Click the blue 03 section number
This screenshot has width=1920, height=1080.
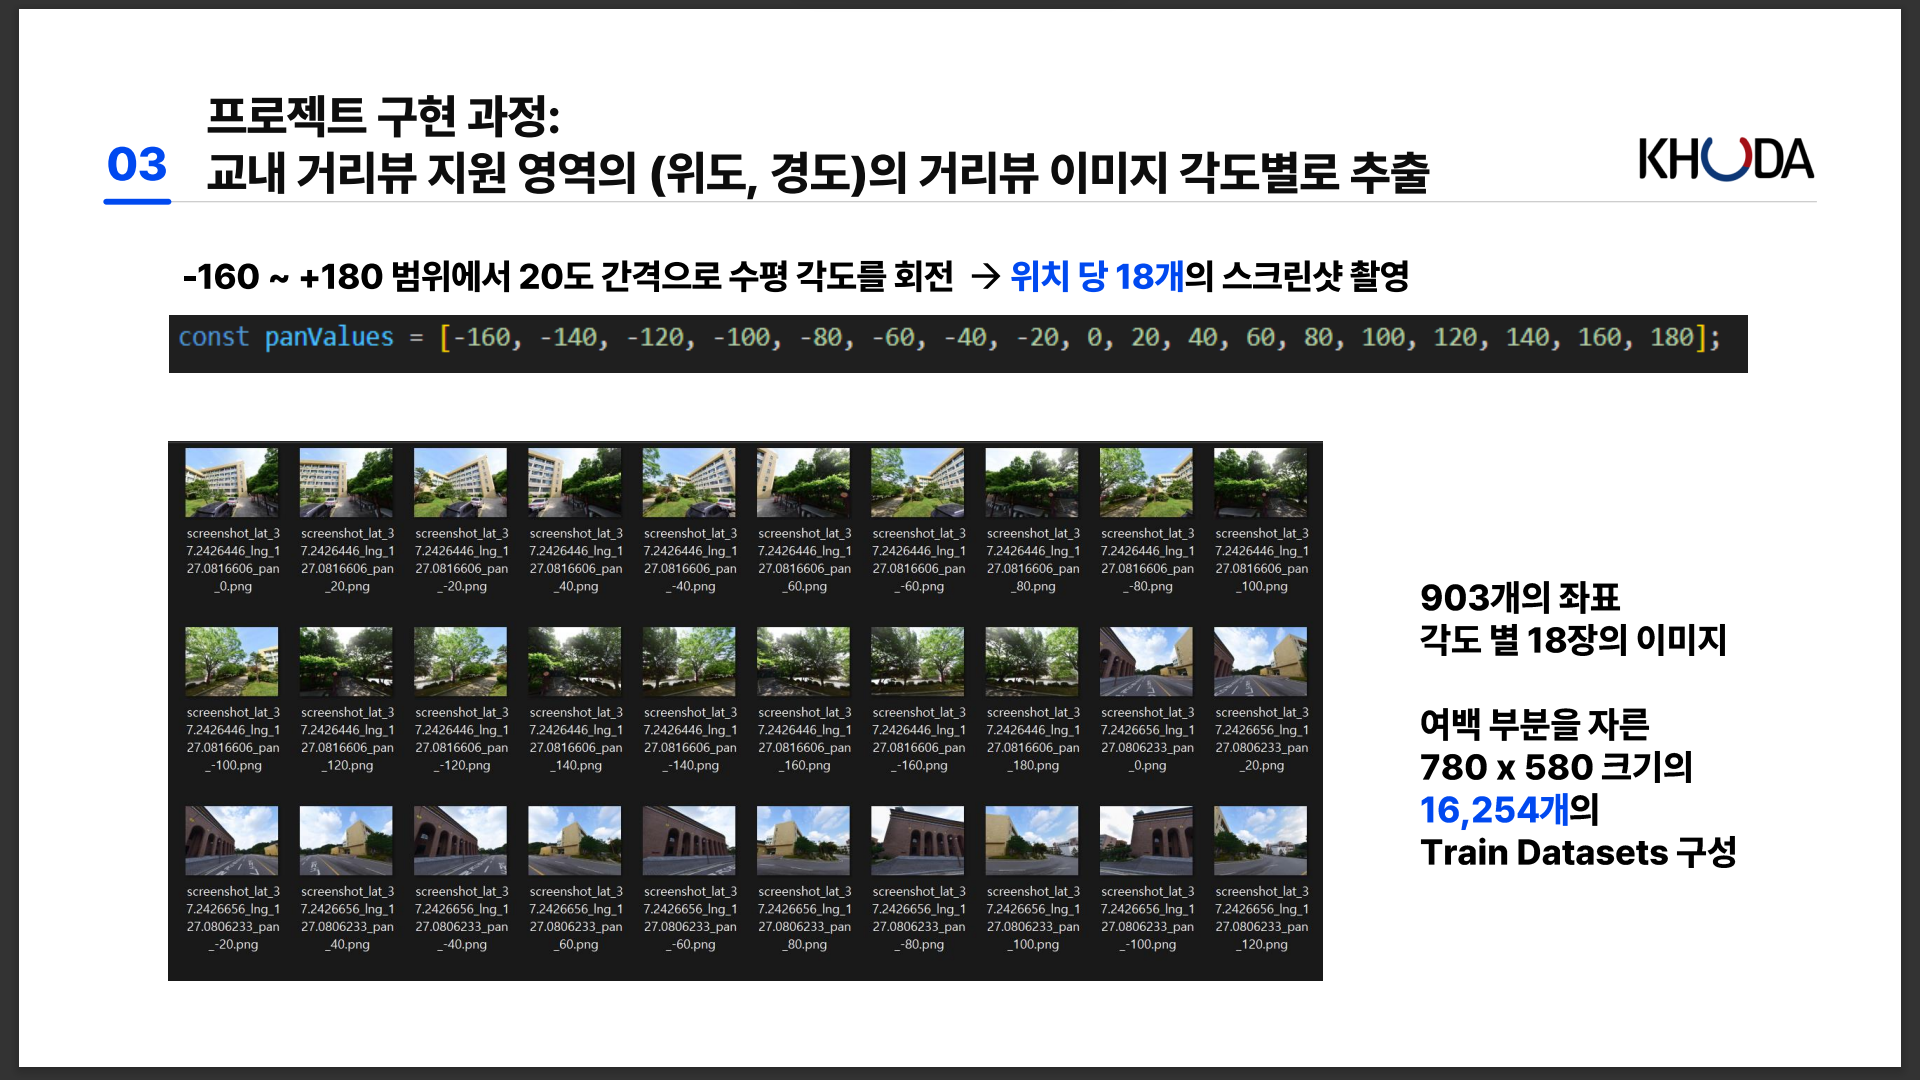pyautogui.click(x=137, y=165)
